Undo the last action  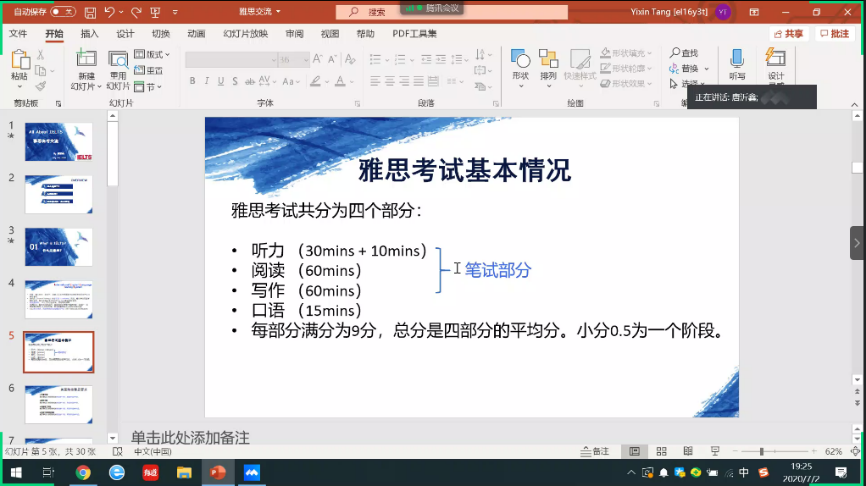click(109, 12)
